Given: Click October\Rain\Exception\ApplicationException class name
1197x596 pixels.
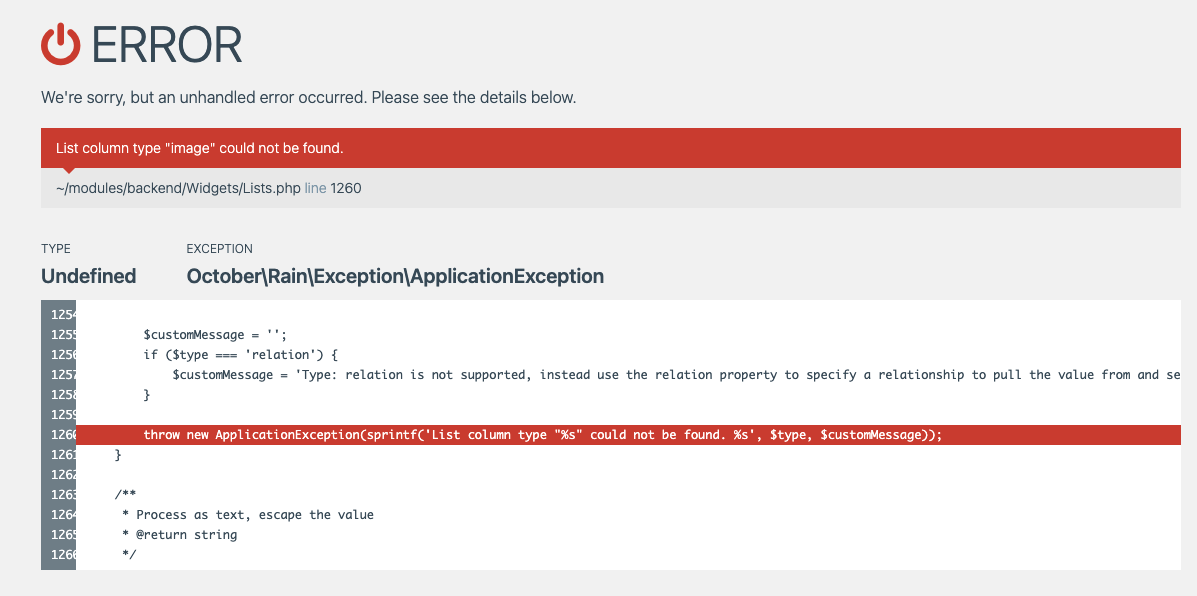Looking at the screenshot, I should click(395, 276).
